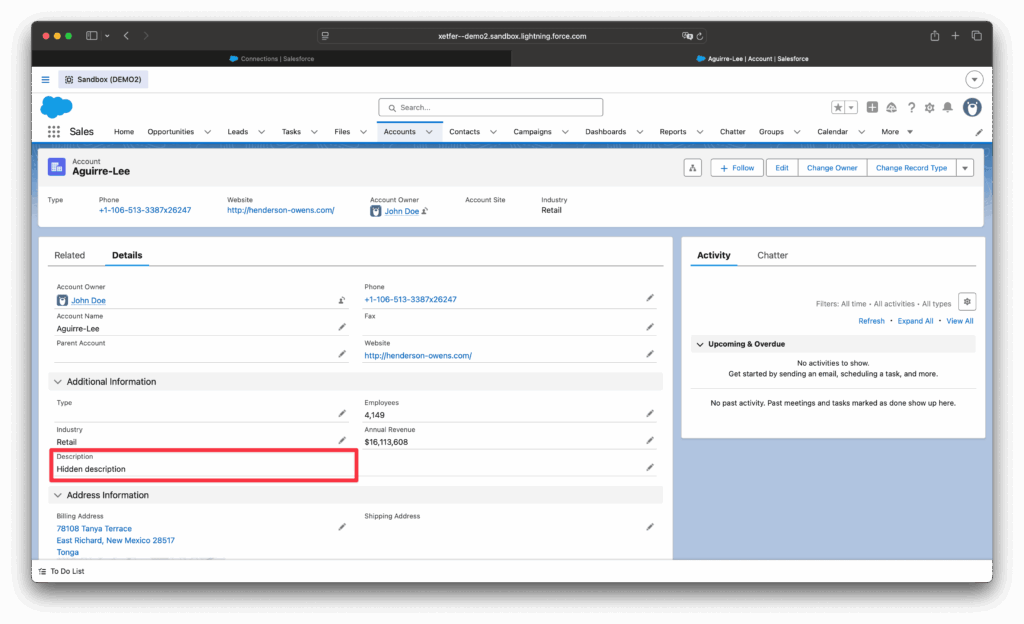Viewport: 1024px width, 624px height.
Task: Open Global Actions plus icon
Action: pos(872,107)
